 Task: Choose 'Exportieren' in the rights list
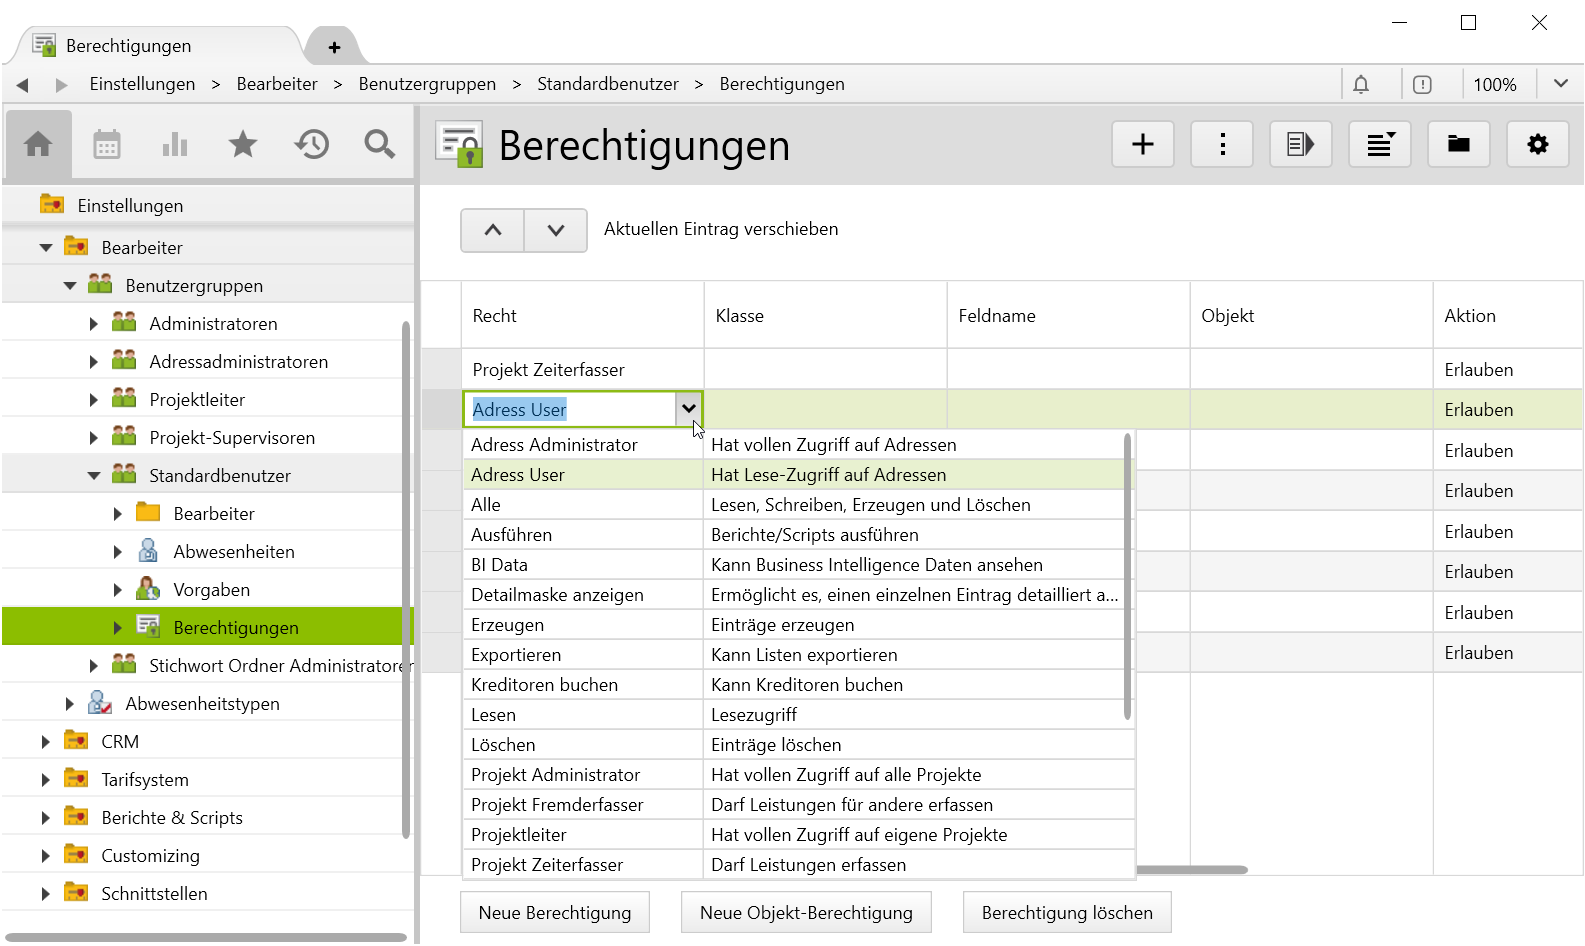click(516, 655)
